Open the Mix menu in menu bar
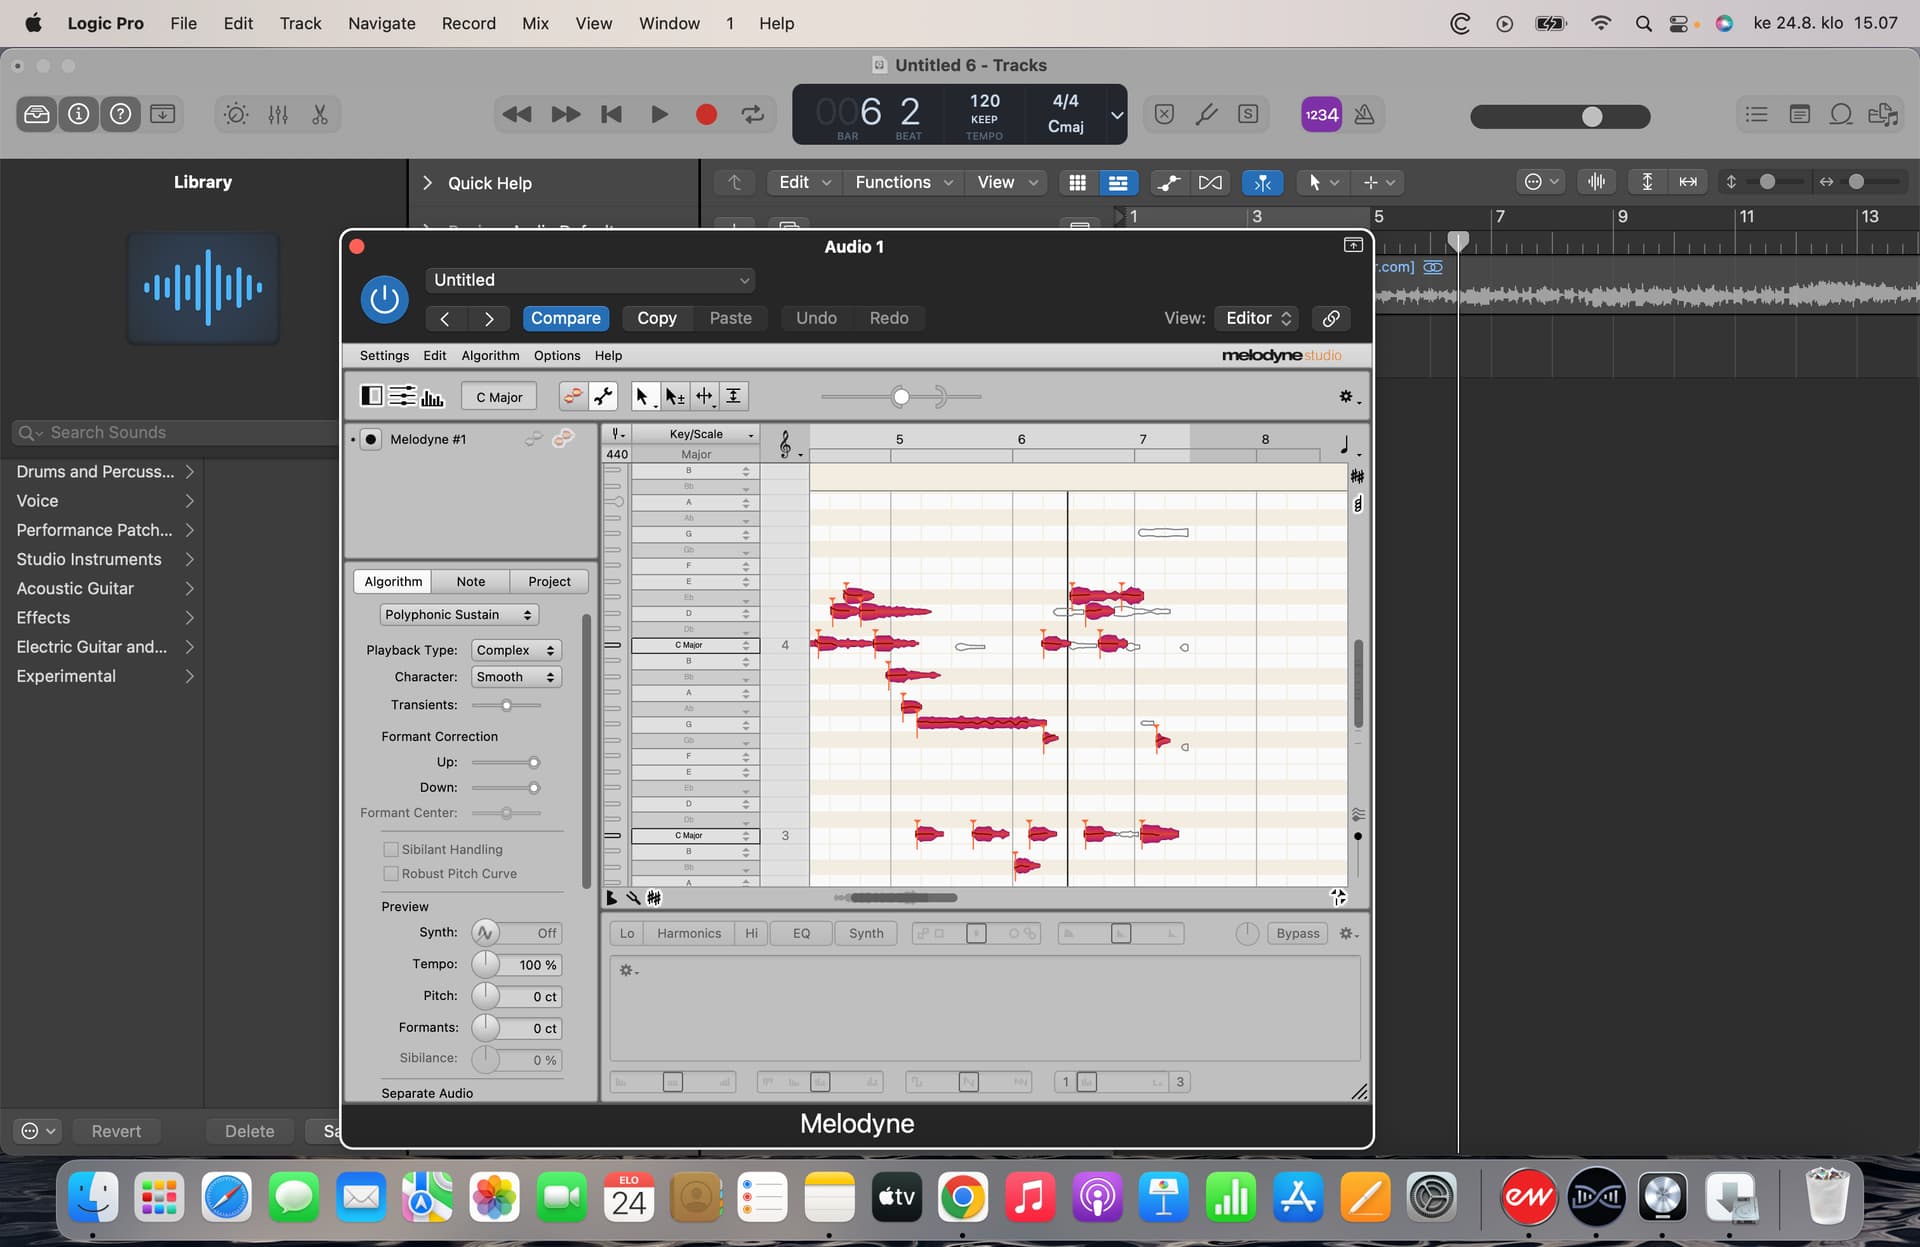Screen dimensions: 1920x1247 click(x=535, y=23)
